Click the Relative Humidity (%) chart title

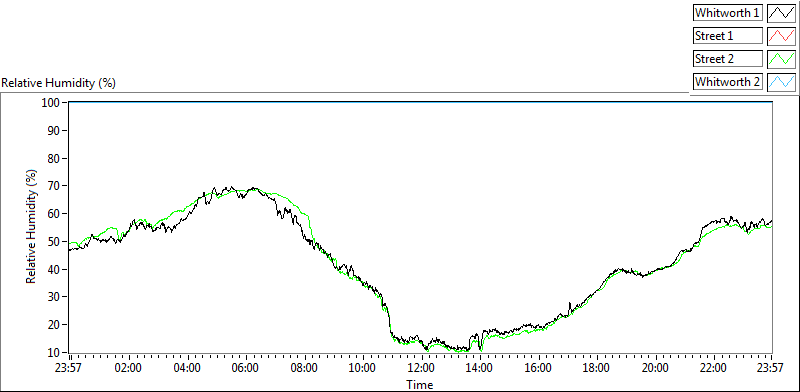click(59, 83)
